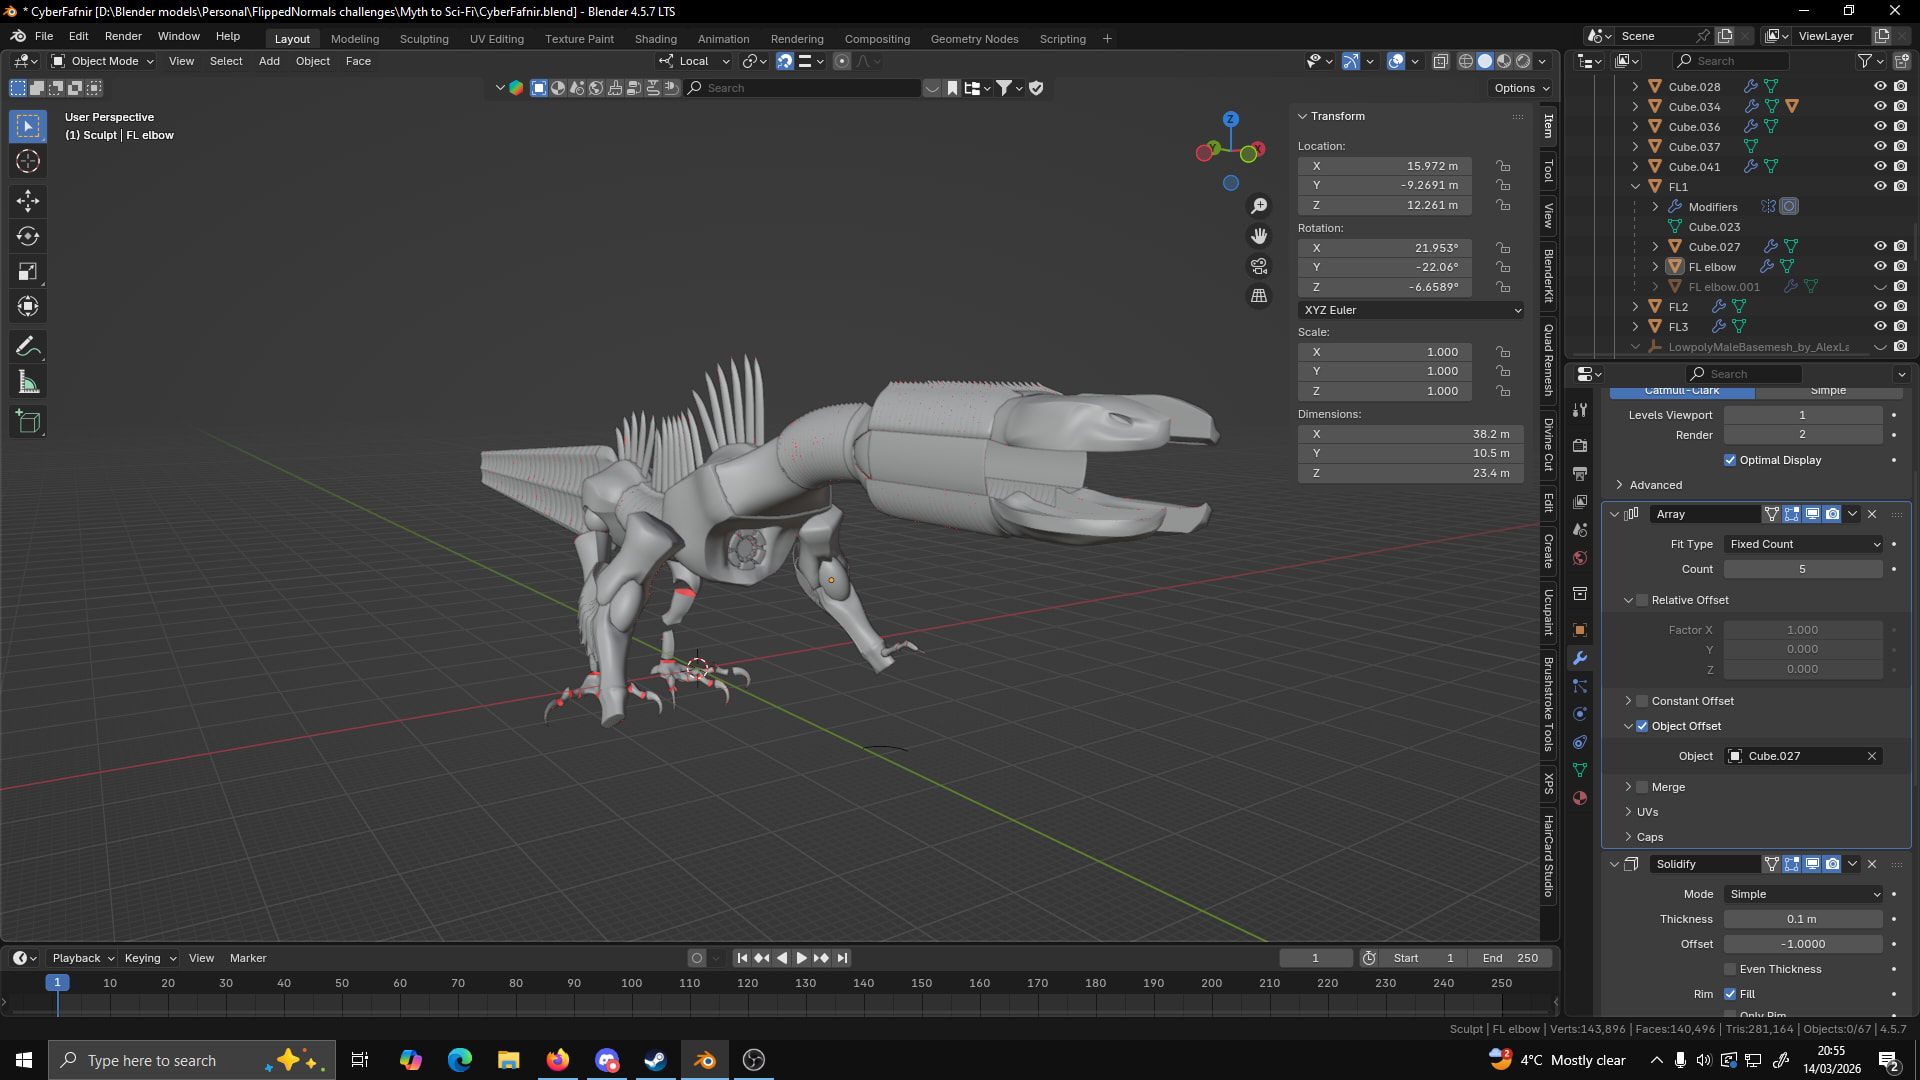Select the Move tool in toolbar

tap(28, 201)
